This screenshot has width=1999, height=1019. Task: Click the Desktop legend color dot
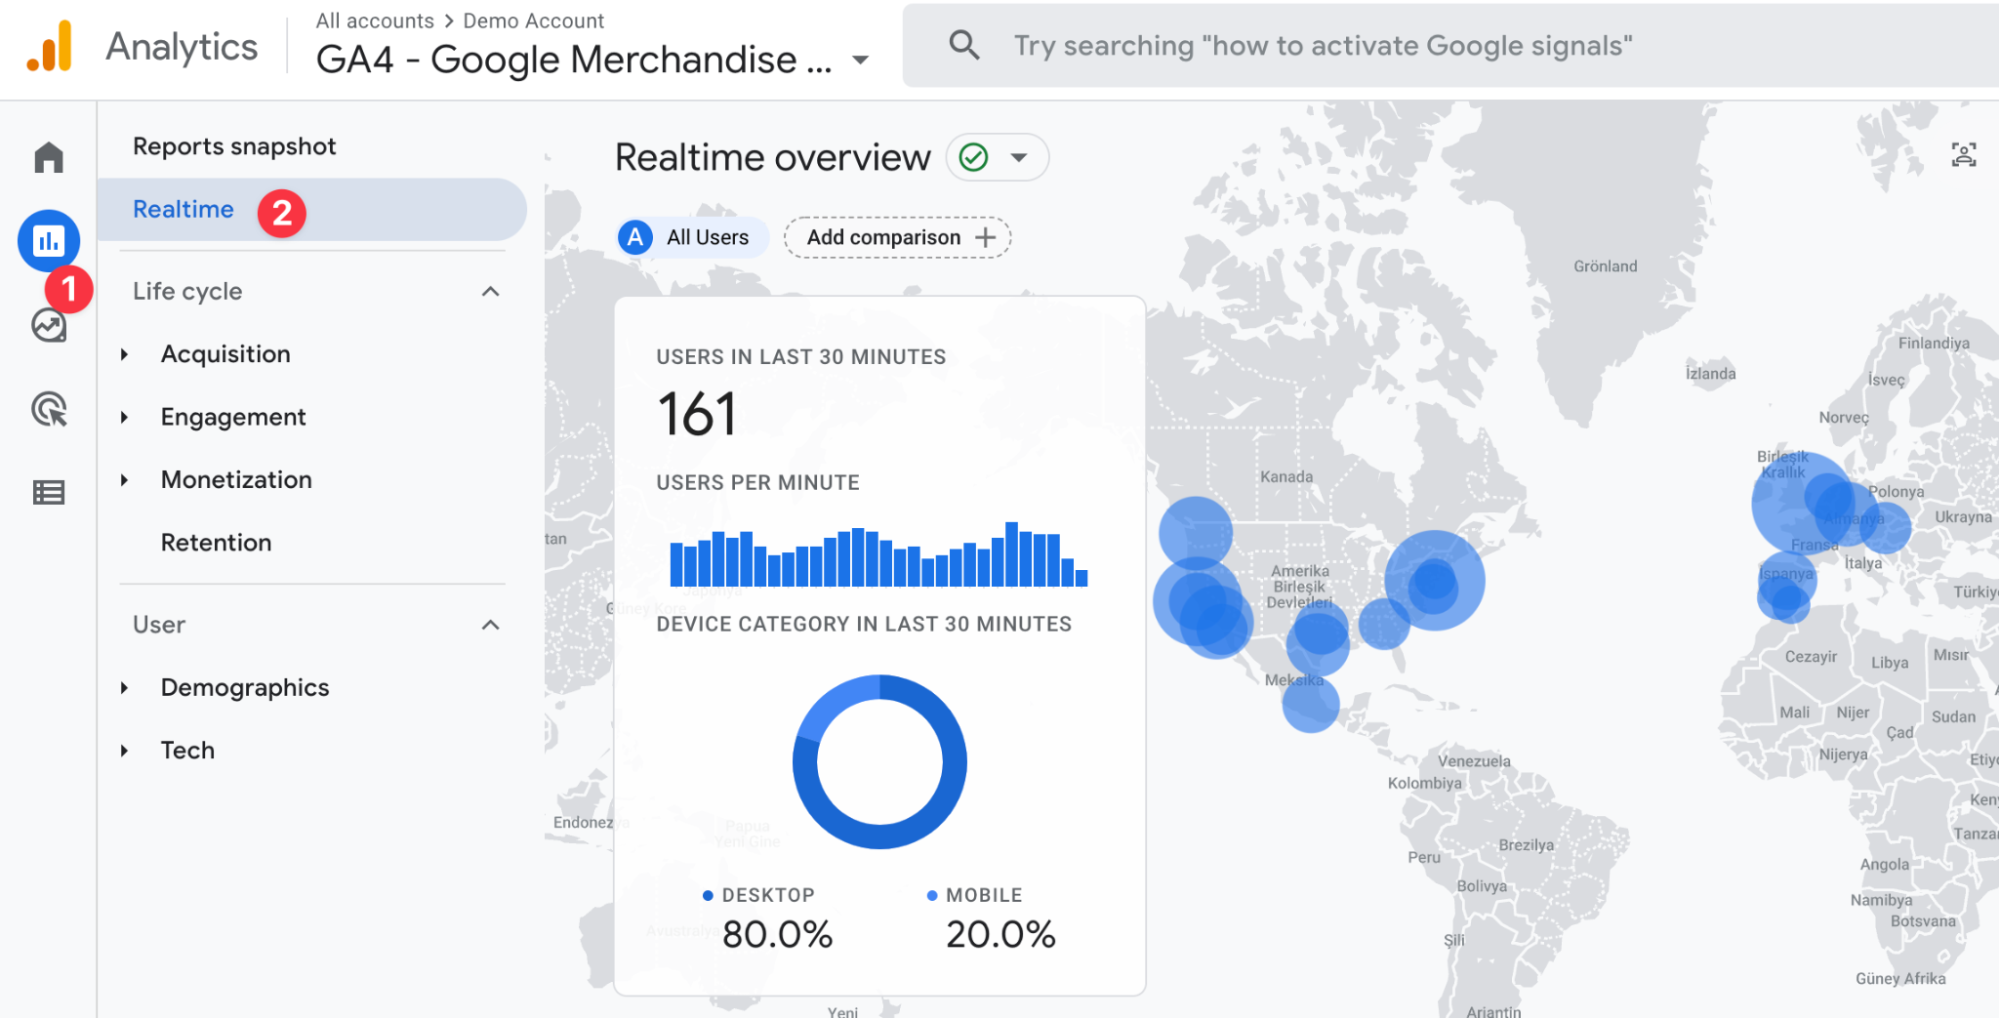click(x=708, y=896)
